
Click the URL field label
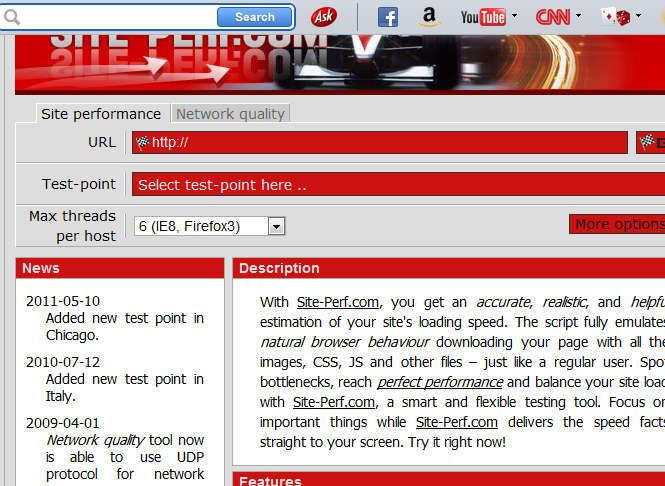point(102,142)
